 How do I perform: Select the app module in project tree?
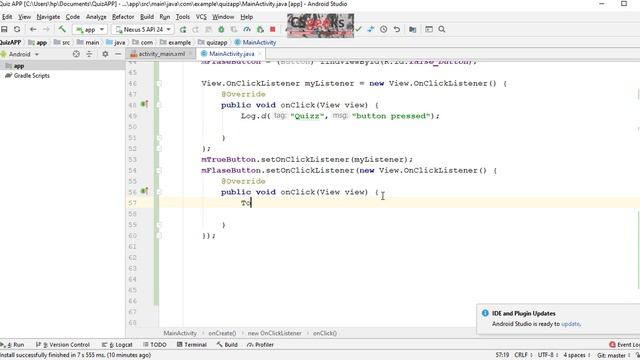[16, 66]
